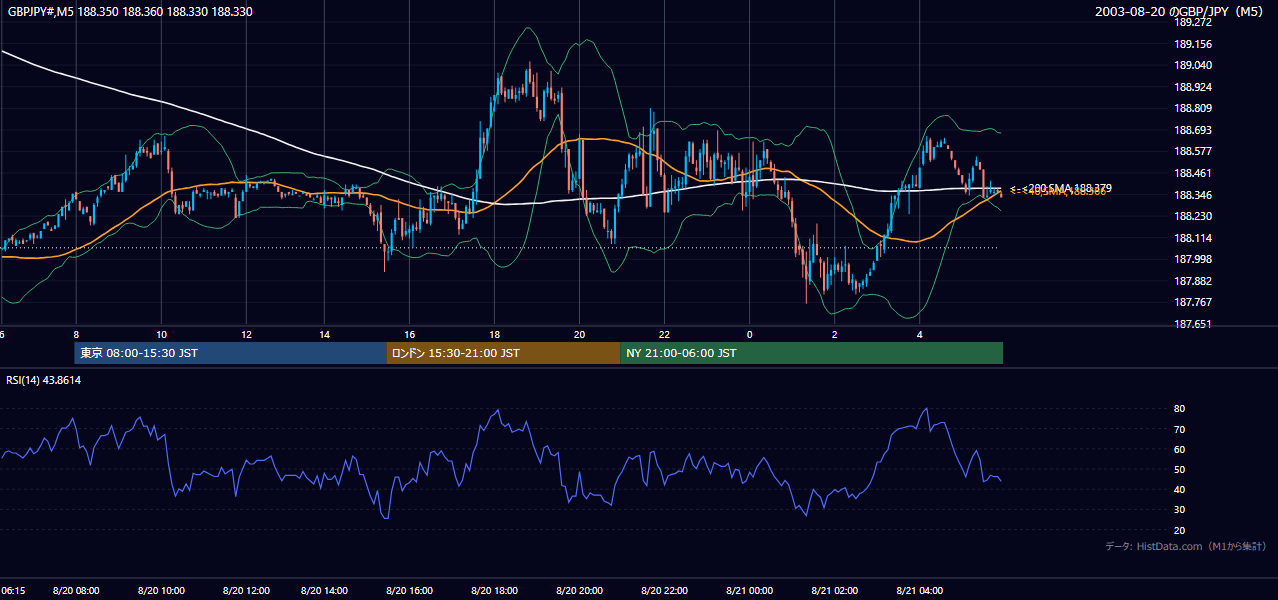Viewport: 1278px width, 600px height.
Task: Click the 189.040 price axis label
Action: click(1194, 65)
